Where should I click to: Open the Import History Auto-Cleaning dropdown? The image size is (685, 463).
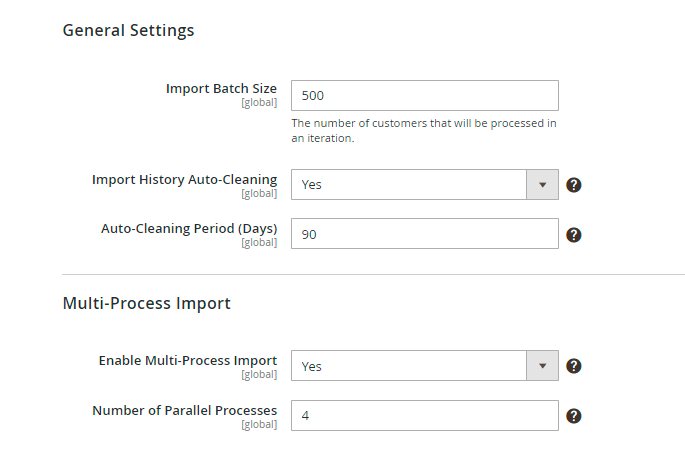point(424,185)
